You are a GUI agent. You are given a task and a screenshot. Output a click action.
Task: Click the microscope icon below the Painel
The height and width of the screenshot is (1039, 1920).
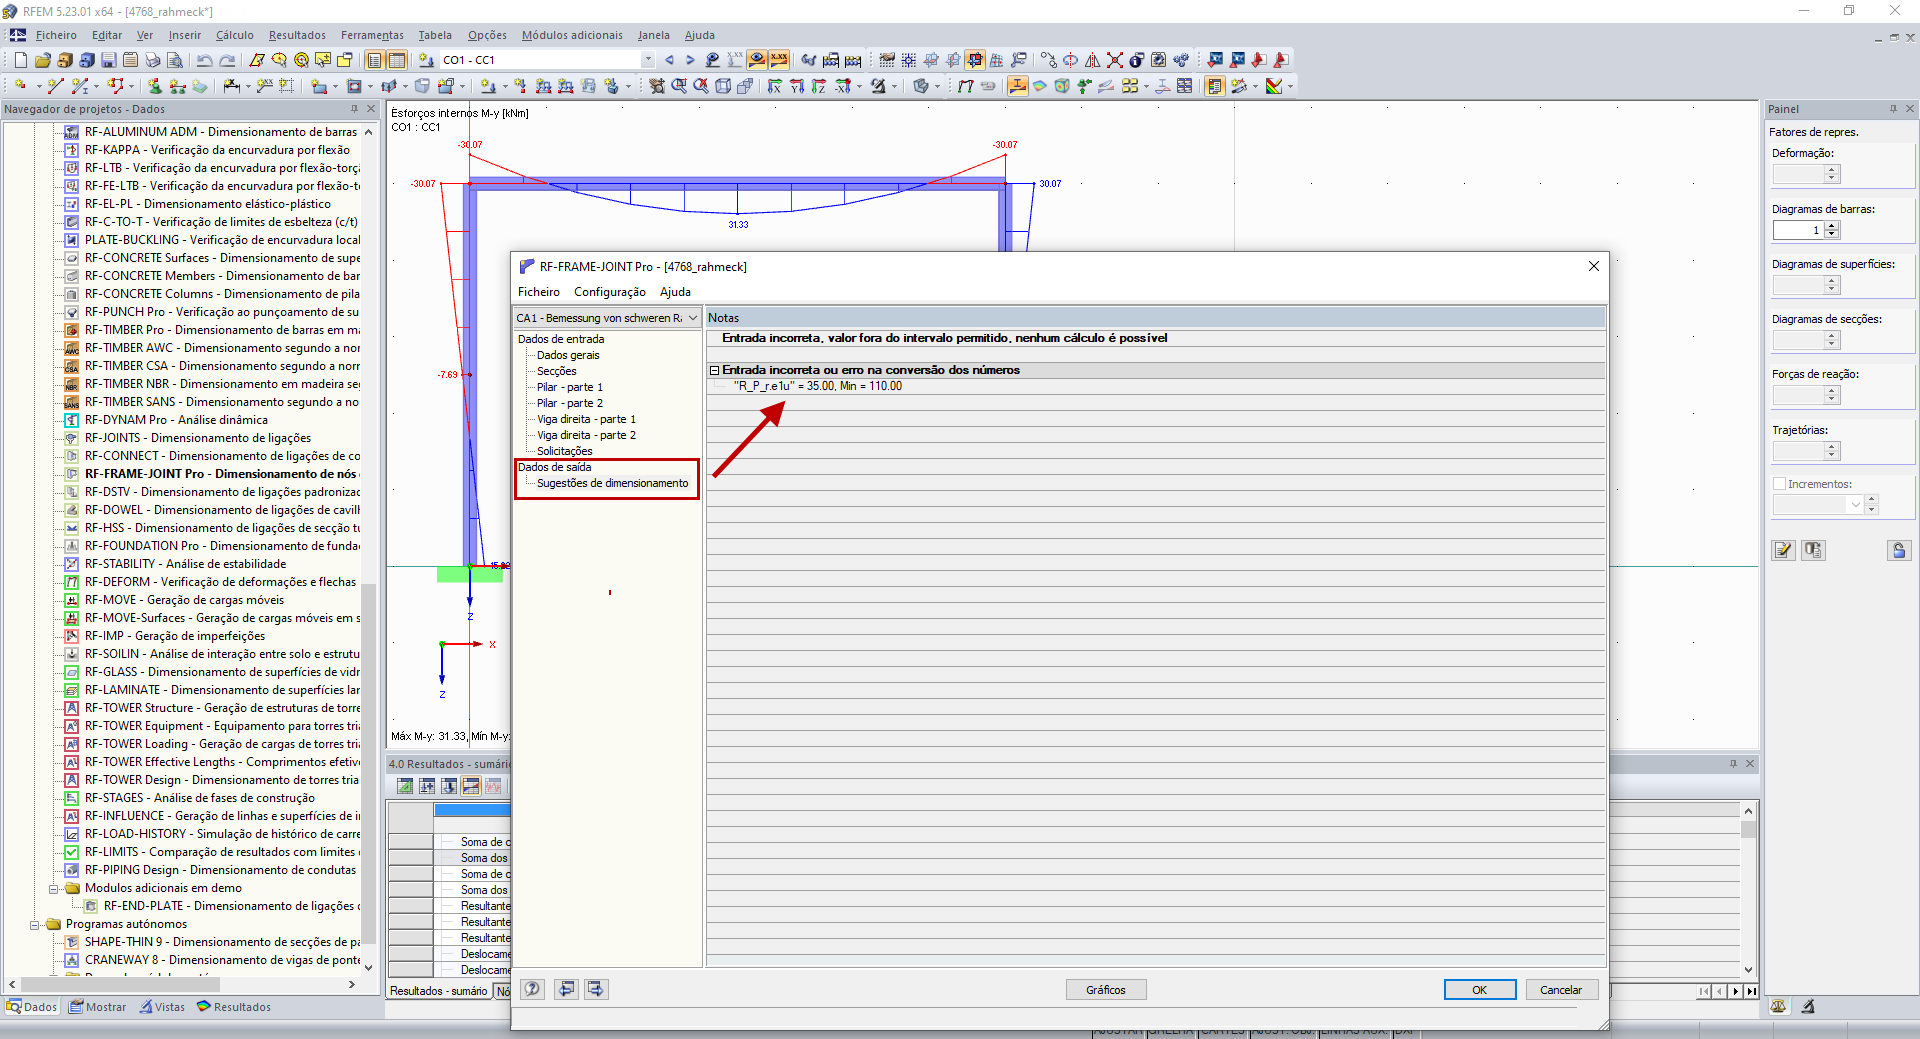click(1808, 1006)
